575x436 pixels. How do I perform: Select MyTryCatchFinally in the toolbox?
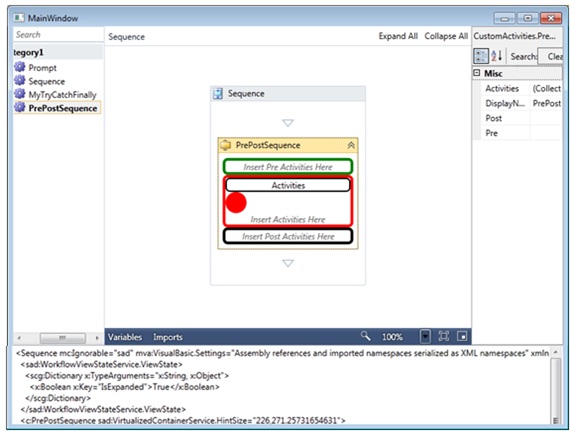62,95
